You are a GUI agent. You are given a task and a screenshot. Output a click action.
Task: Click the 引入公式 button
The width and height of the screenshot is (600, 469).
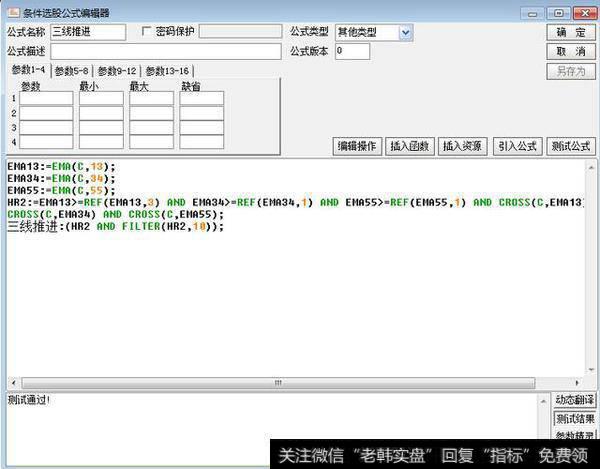point(518,146)
